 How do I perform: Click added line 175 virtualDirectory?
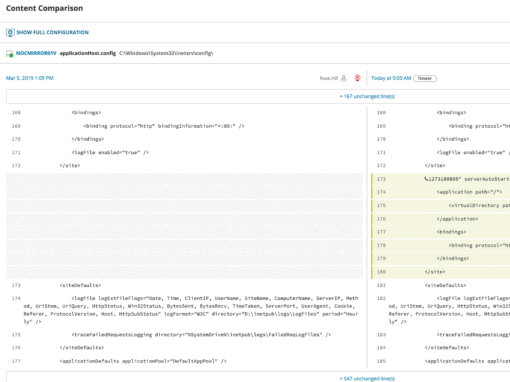(440, 205)
